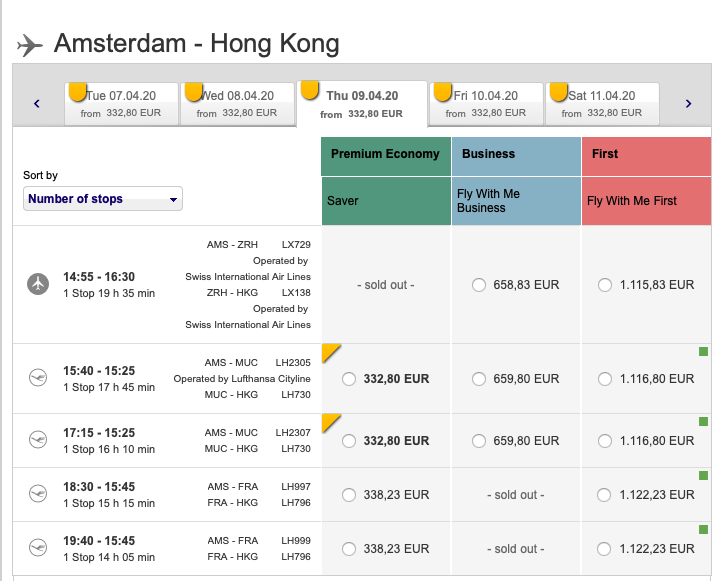
Task: Select 338,23 EUR Saver fare for 18:30 flight
Action: pyautogui.click(x=349, y=495)
